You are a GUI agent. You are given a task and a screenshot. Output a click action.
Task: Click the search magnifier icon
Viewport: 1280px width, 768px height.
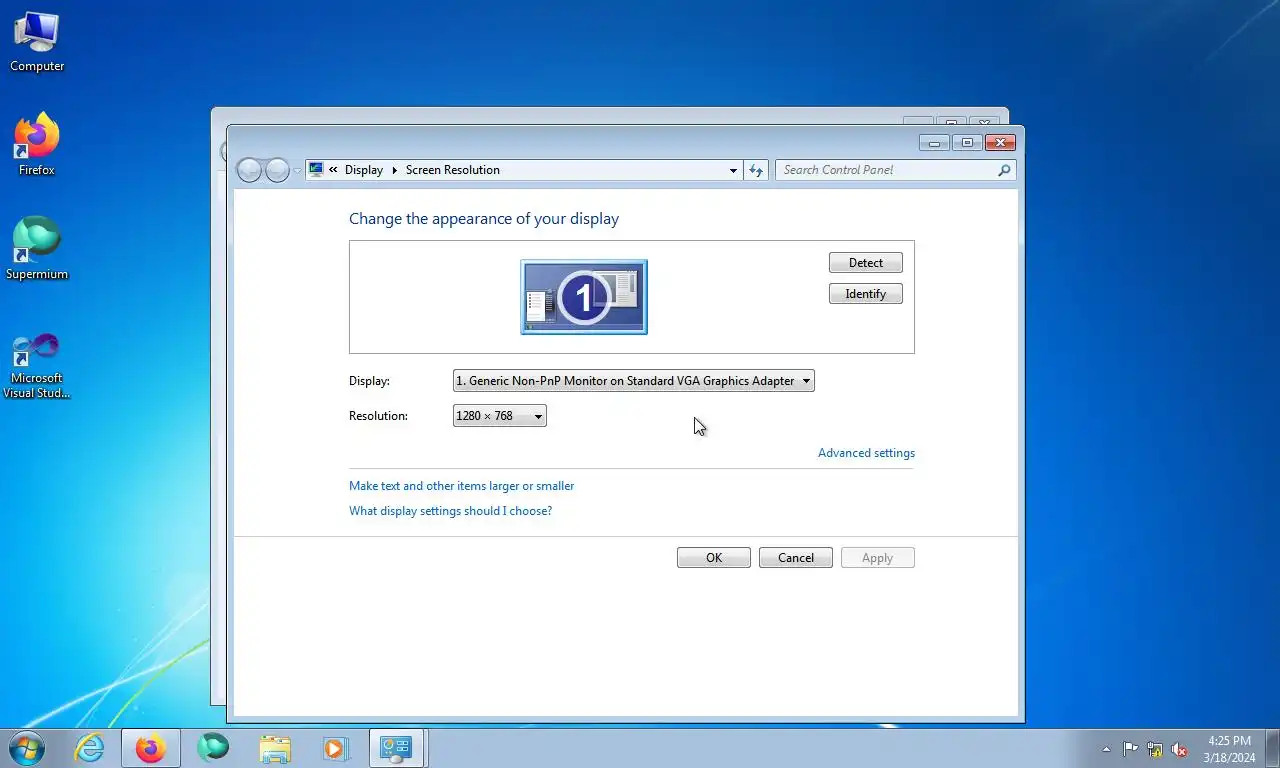(x=1005, y=171)
